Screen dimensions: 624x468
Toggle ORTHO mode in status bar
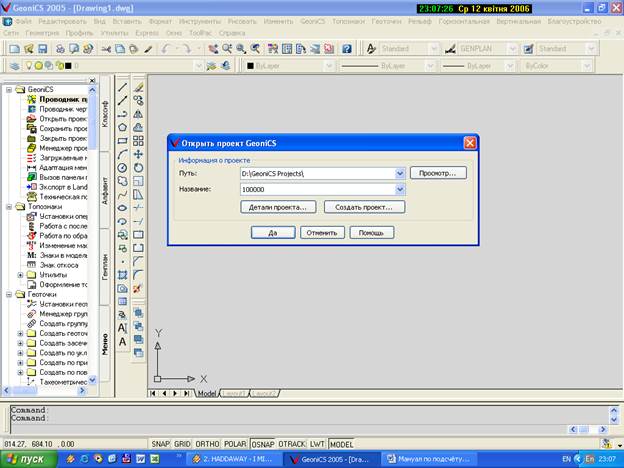207,444
